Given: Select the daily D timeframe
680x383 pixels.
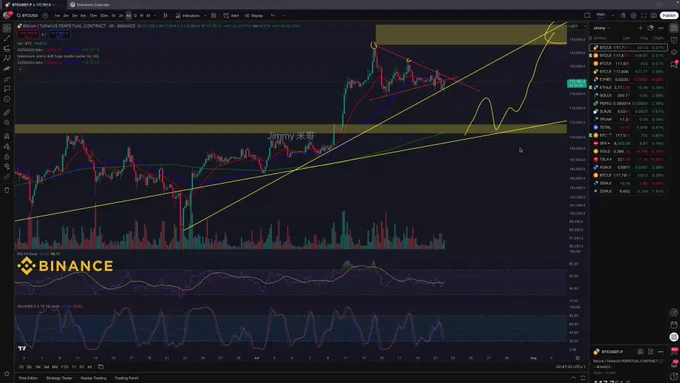Looking at the screenshot, I should 135,16.
